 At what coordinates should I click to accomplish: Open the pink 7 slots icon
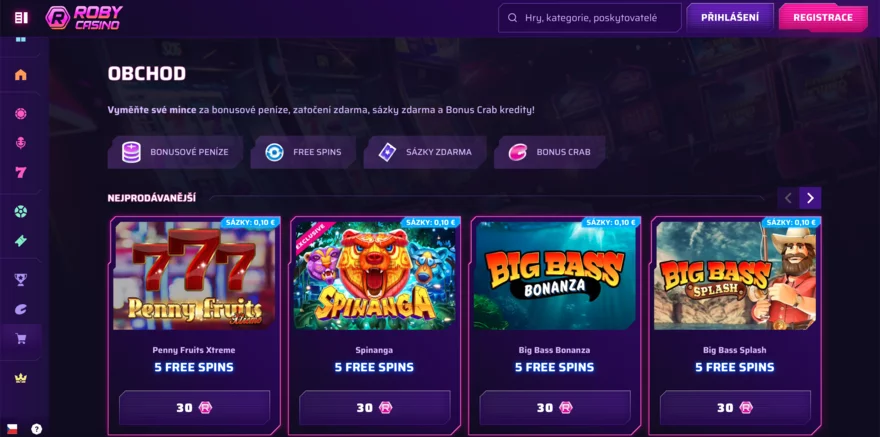21,172
